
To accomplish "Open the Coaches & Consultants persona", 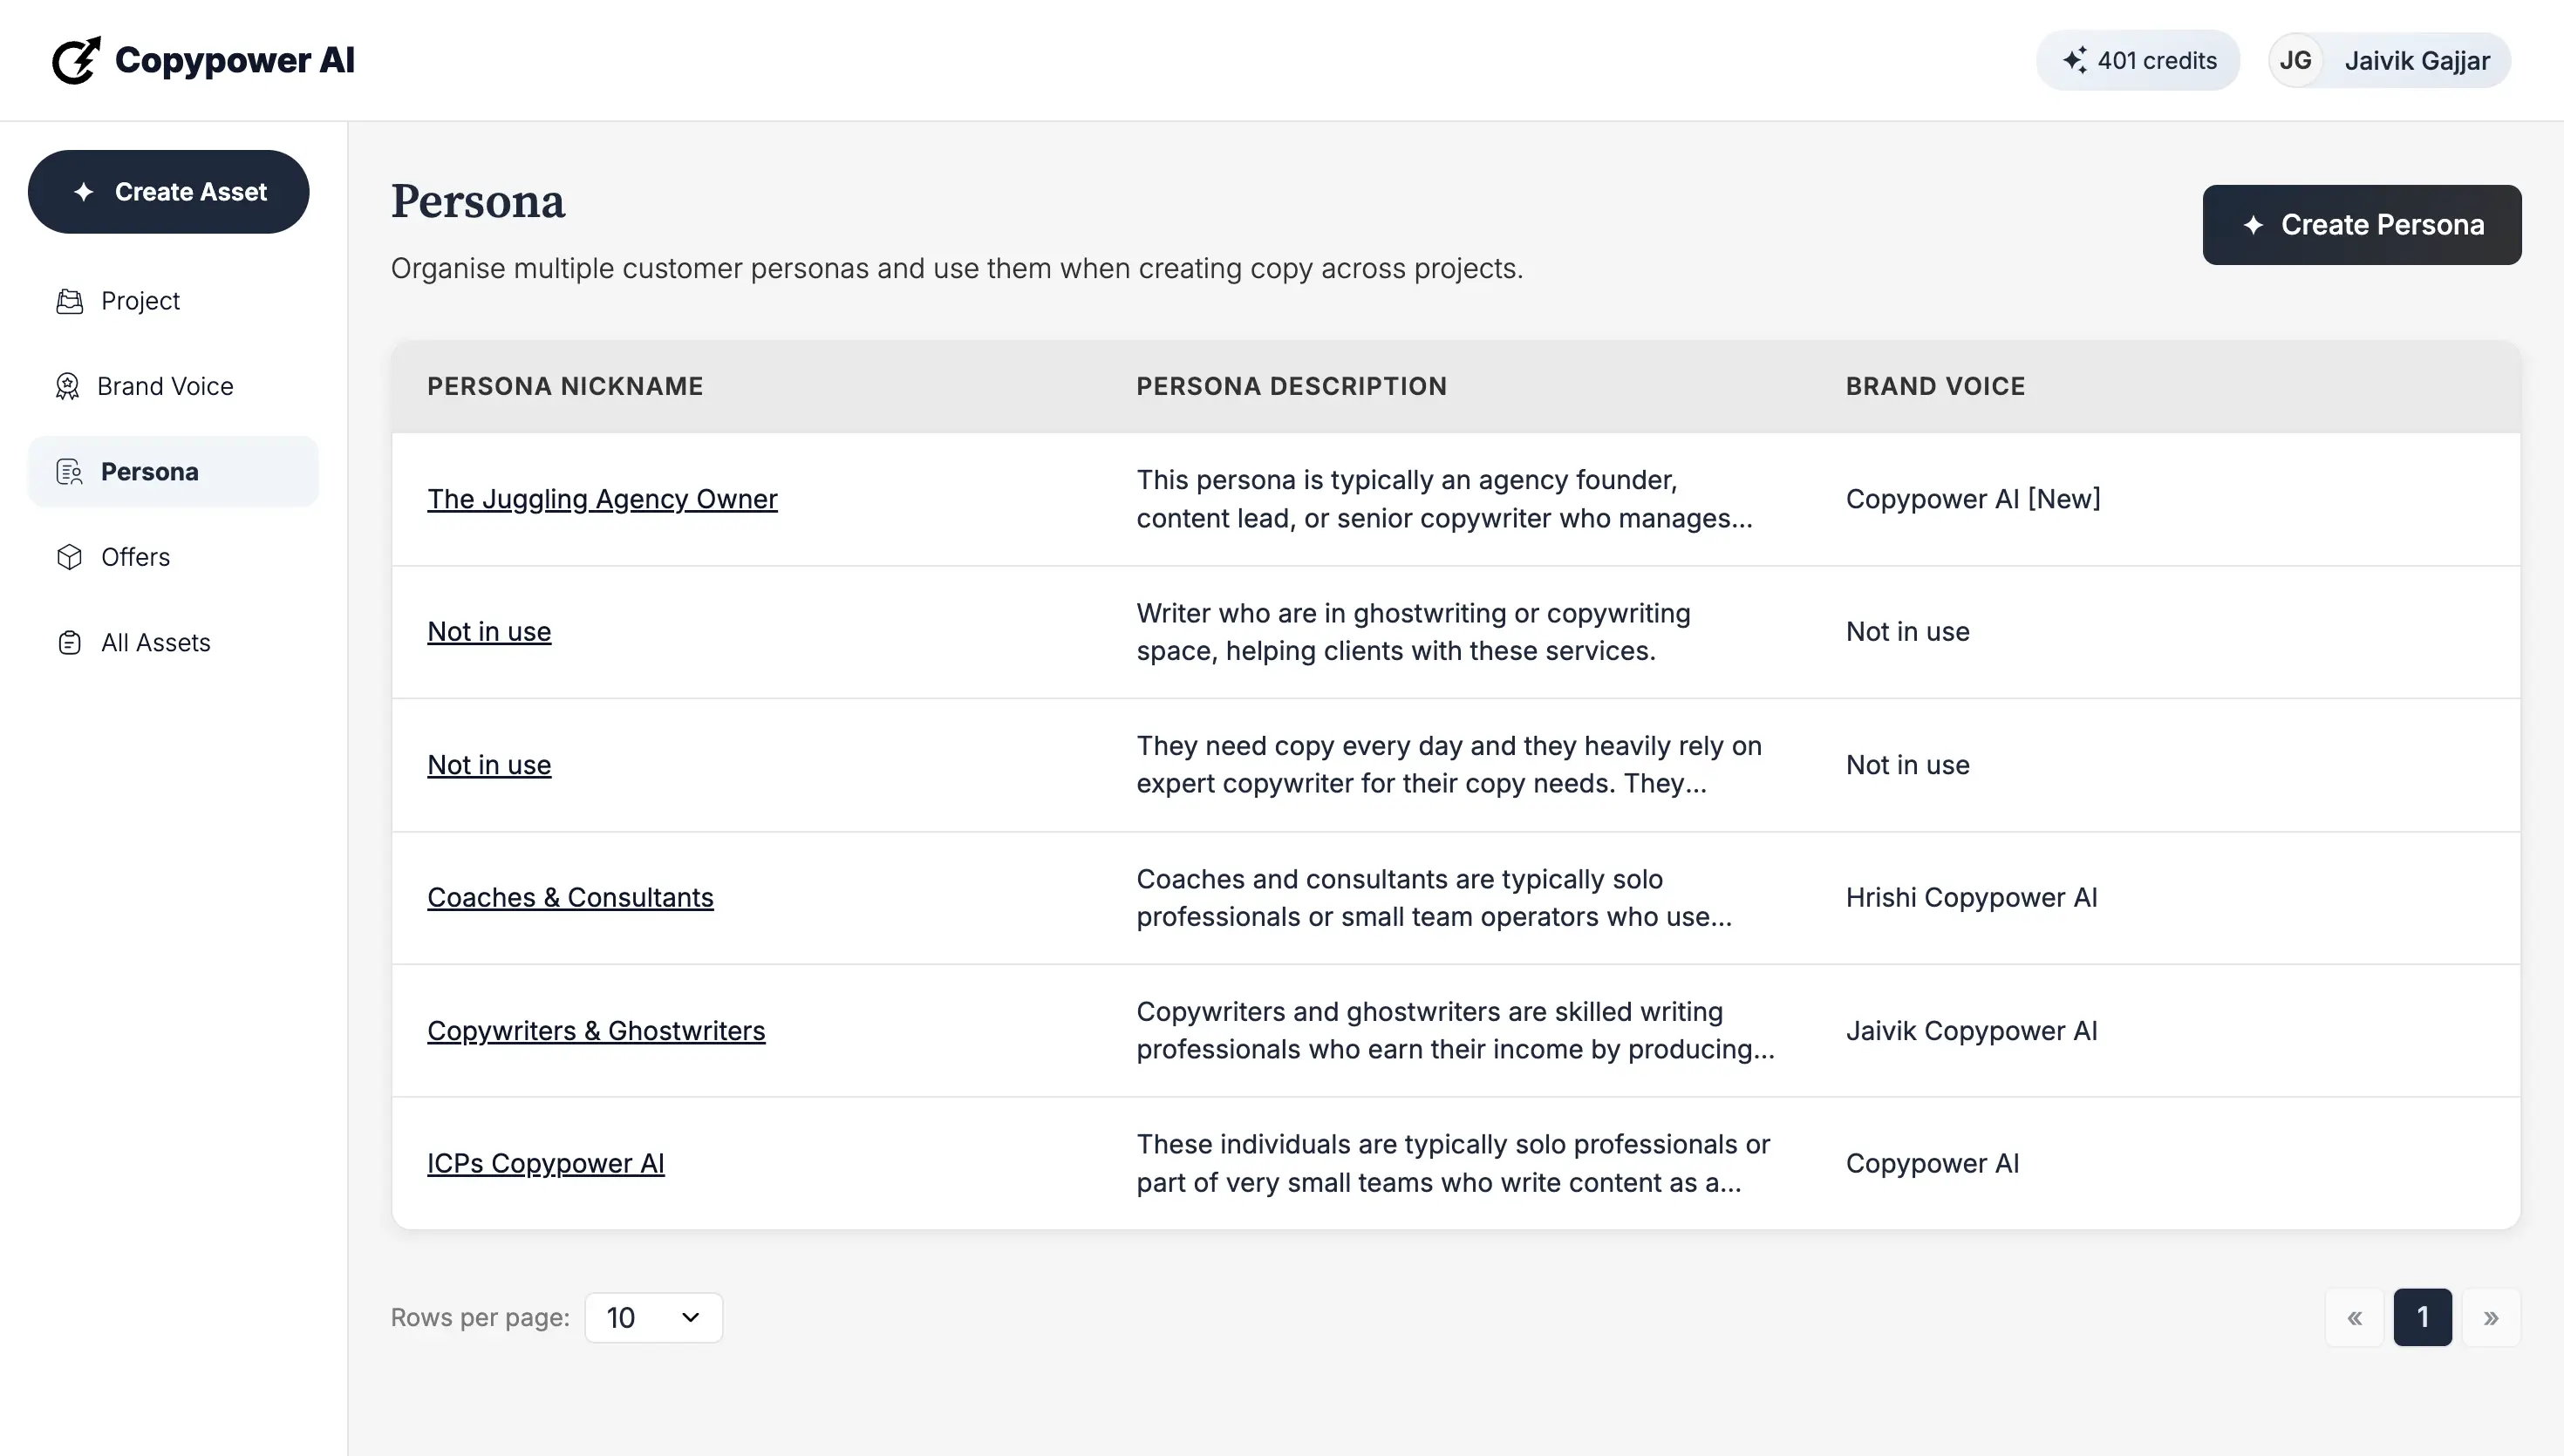I will tap(570, 897).
